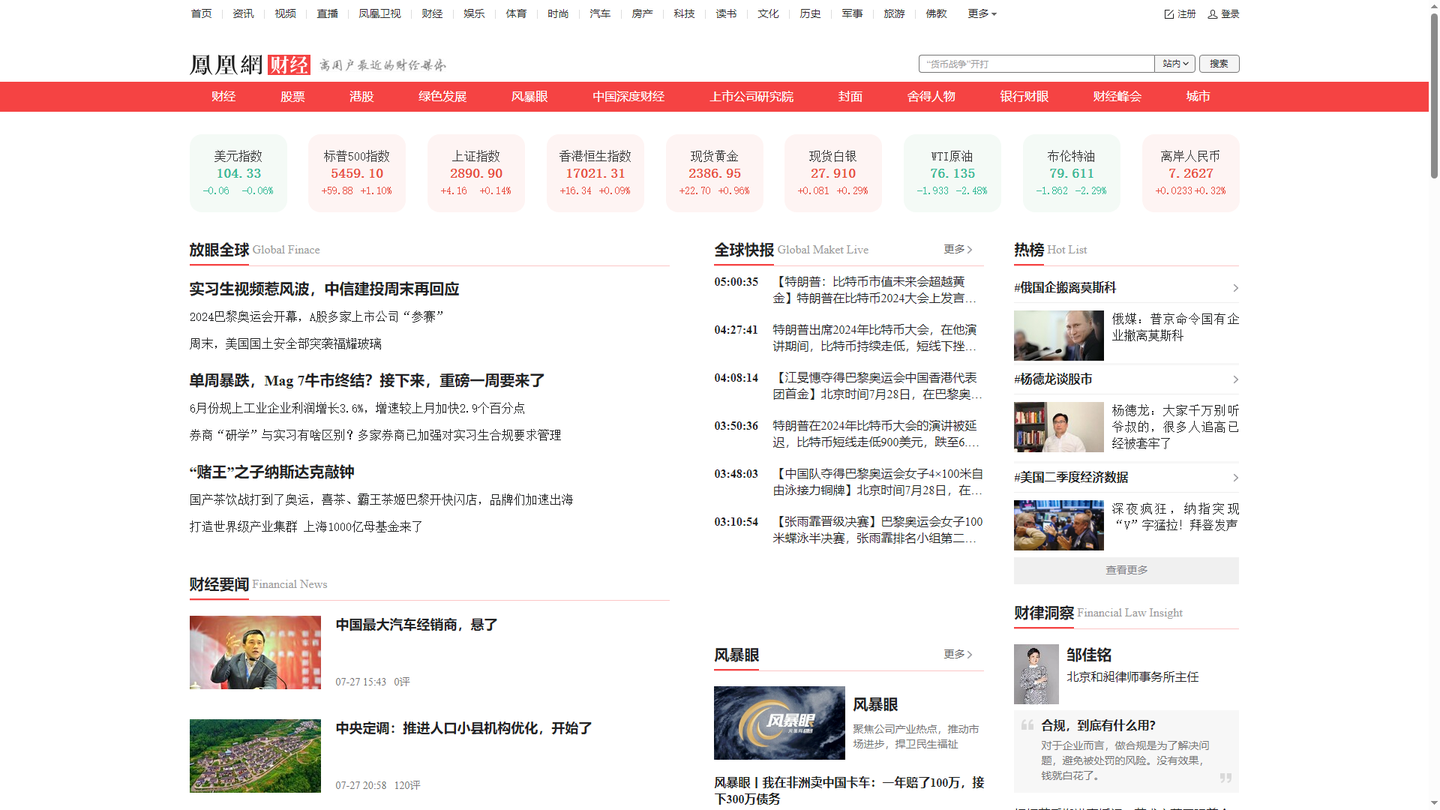Select the 美元指数 index card
Viewport: 1440px width, 810px height.
pyautogui.click(x=238, y=173)
